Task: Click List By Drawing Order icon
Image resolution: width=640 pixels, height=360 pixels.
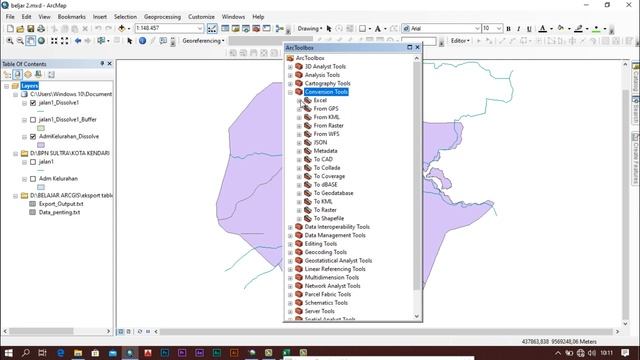Action: [x=7, y=75]
